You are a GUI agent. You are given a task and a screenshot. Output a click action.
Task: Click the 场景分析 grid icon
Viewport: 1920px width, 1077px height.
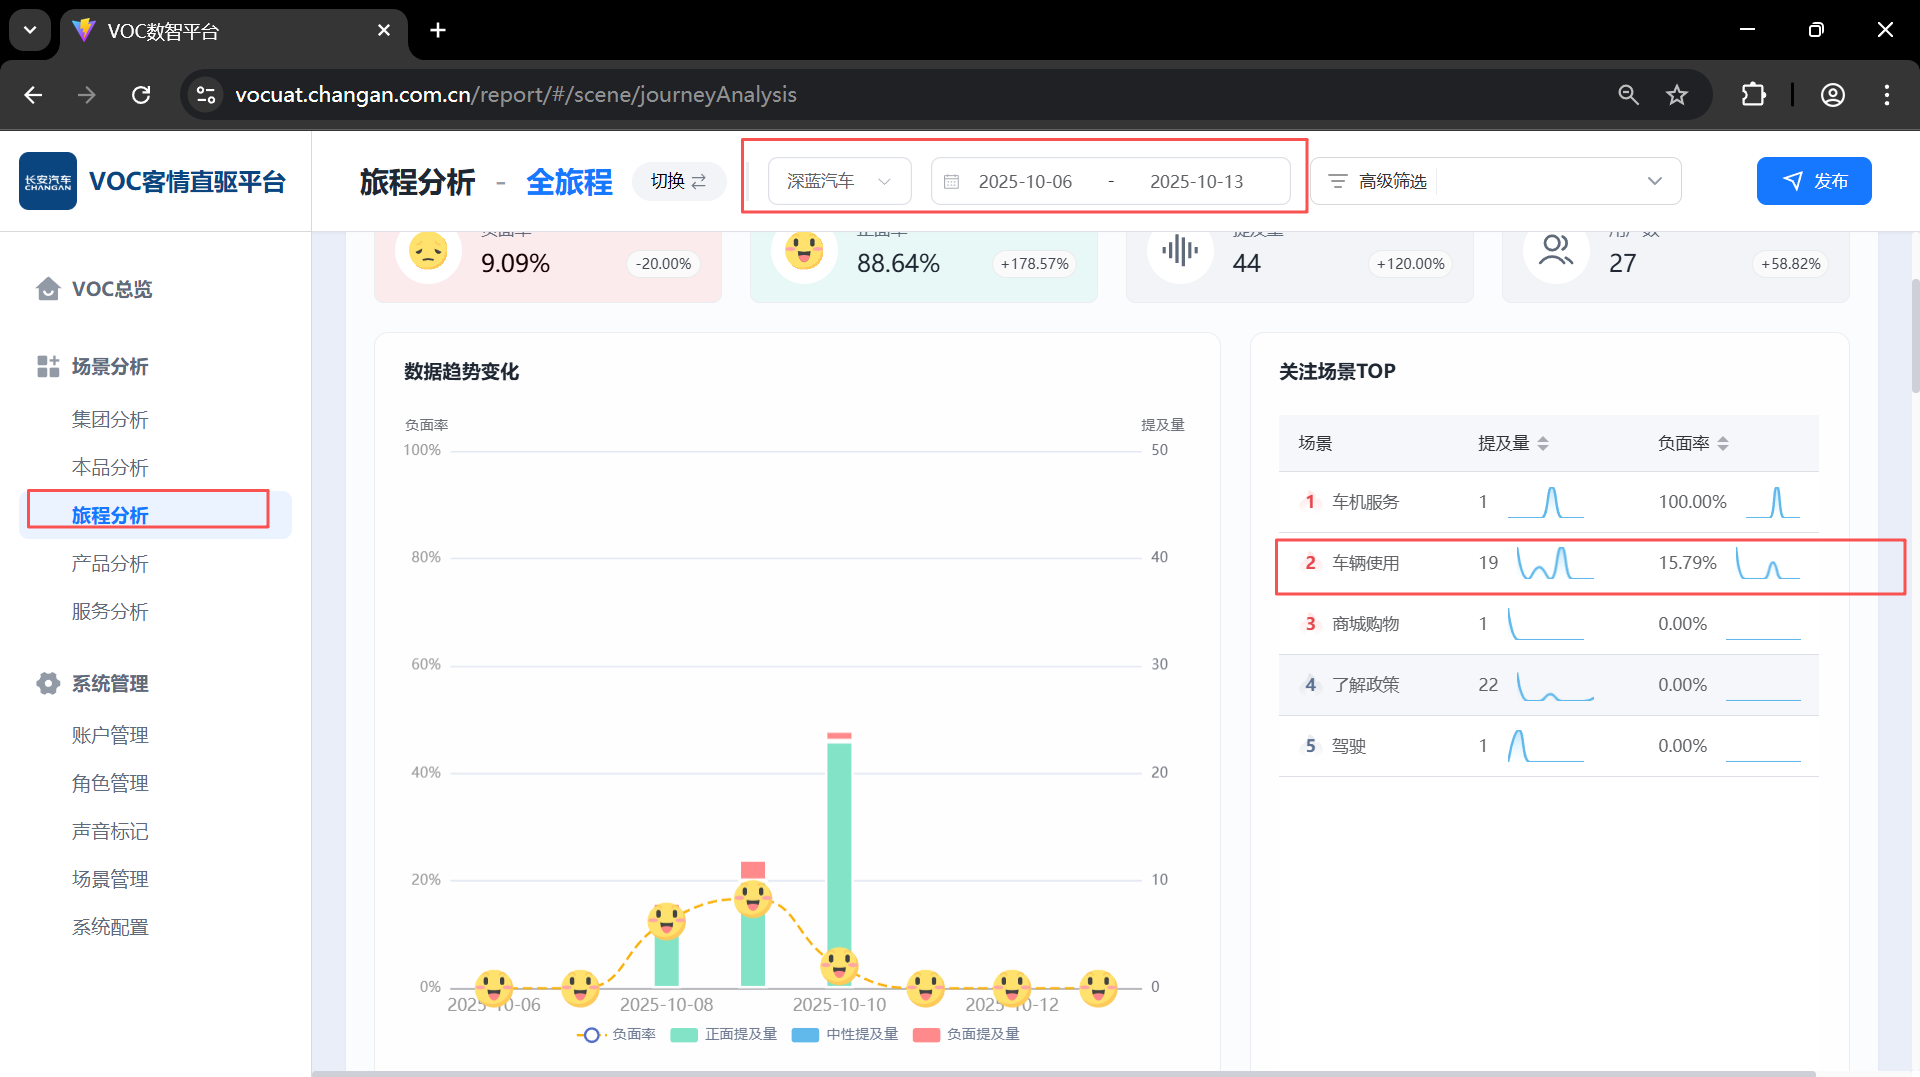47,367
